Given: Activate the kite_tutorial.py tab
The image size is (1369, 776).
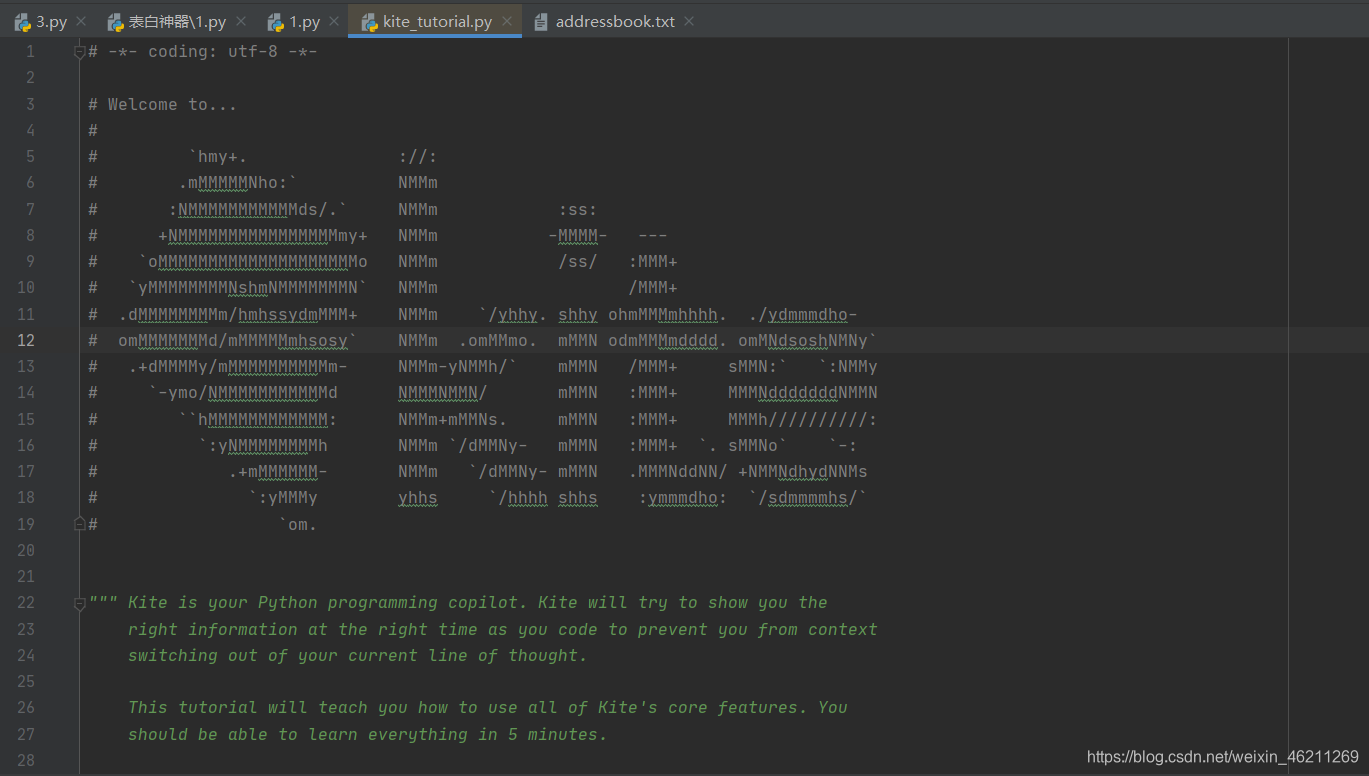Looking at the screenshot, I should pos(437,21).
